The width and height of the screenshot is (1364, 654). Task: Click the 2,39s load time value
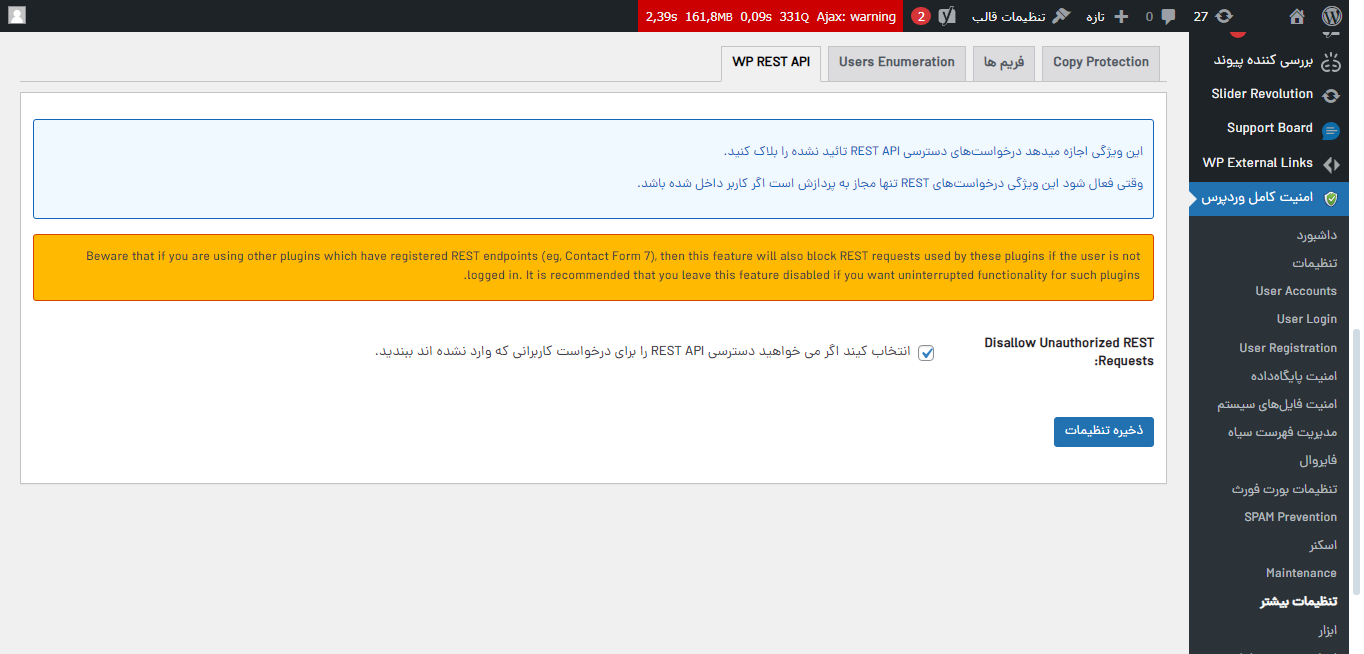pos(662,16)
